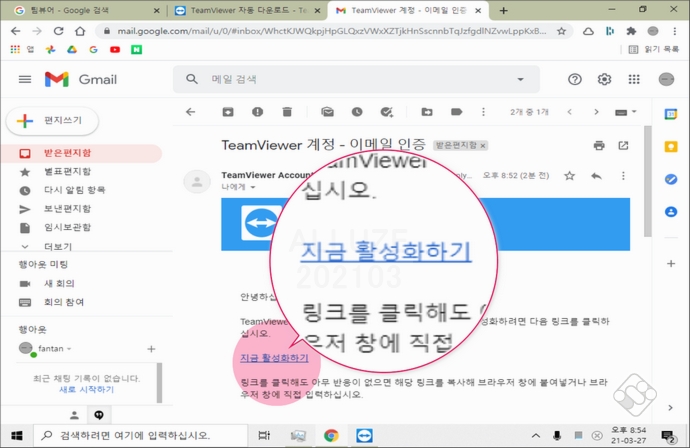
Task: Go to newer email arrow
Action: (x=569, y=112)
